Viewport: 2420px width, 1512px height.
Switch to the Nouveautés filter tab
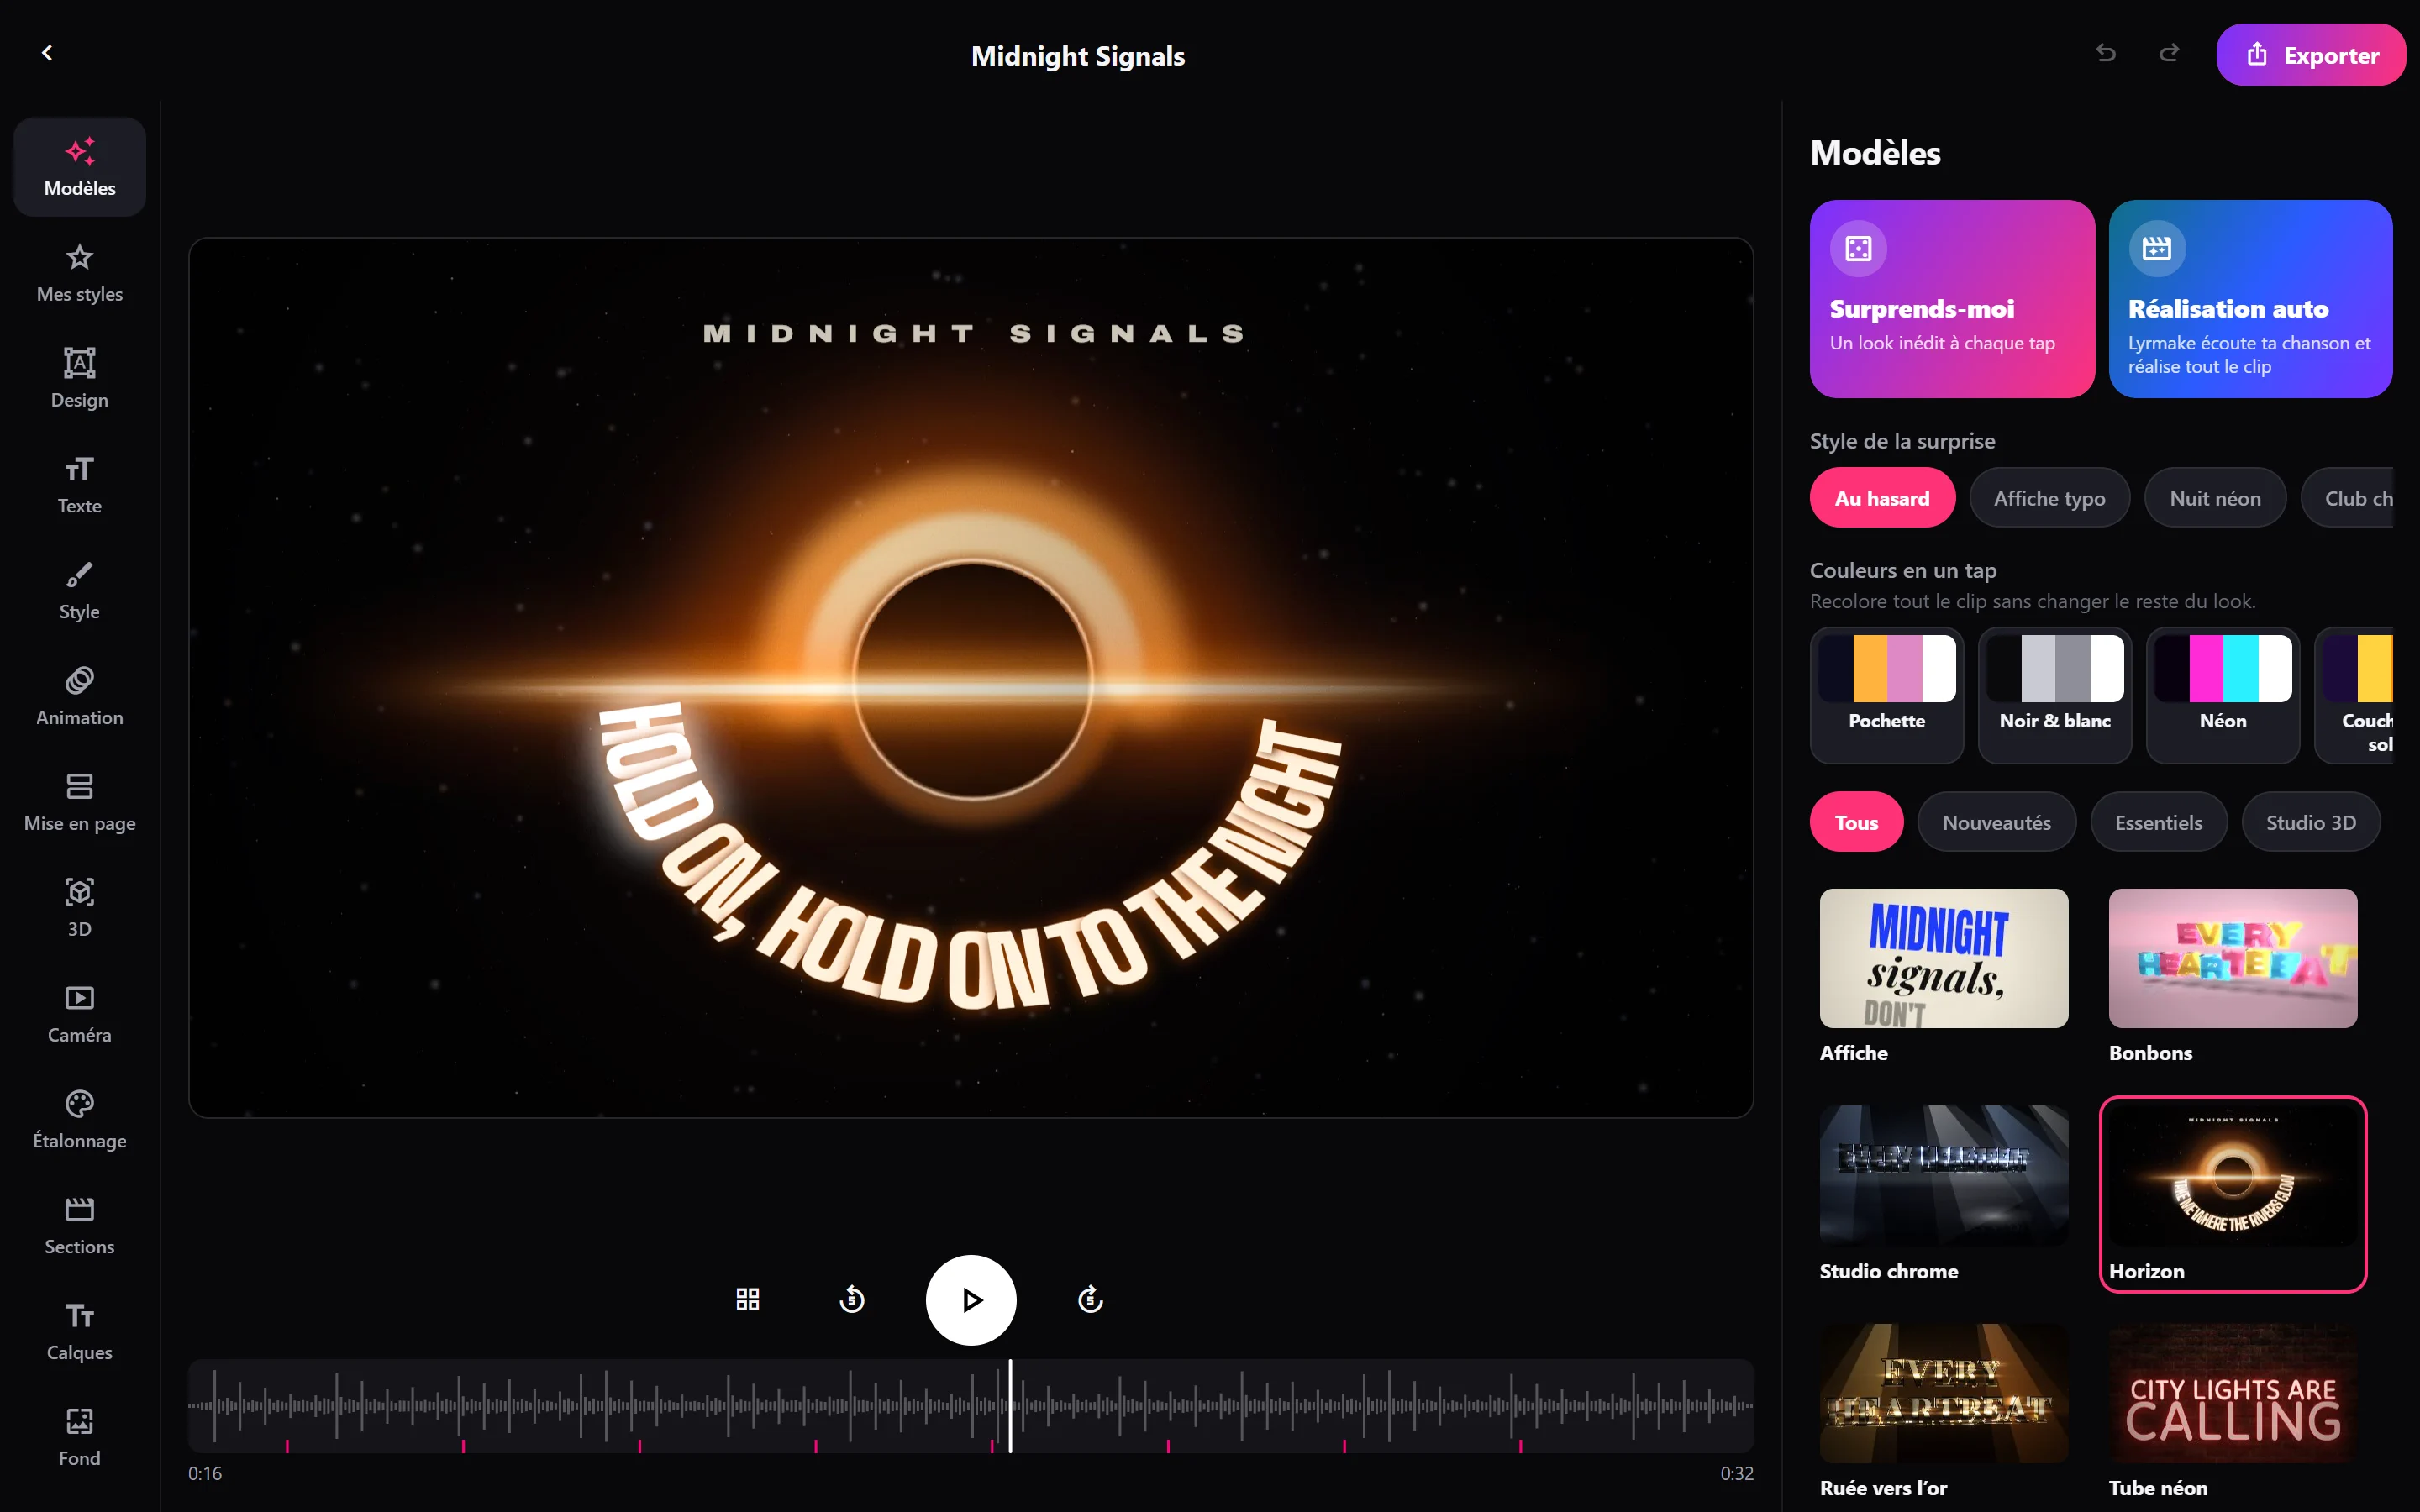(x=1996, y=822)
